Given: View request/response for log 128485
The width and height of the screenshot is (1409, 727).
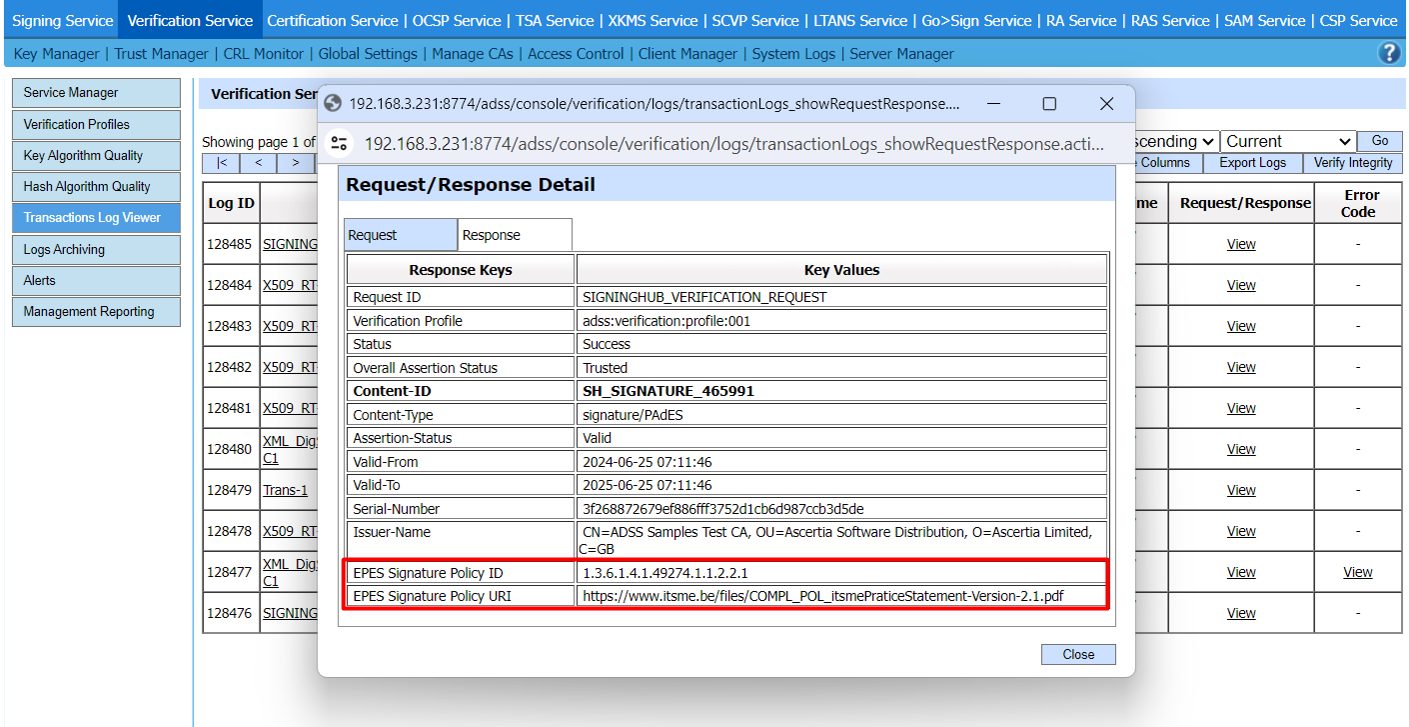Looking at the screenshot, I should 1240,244.
